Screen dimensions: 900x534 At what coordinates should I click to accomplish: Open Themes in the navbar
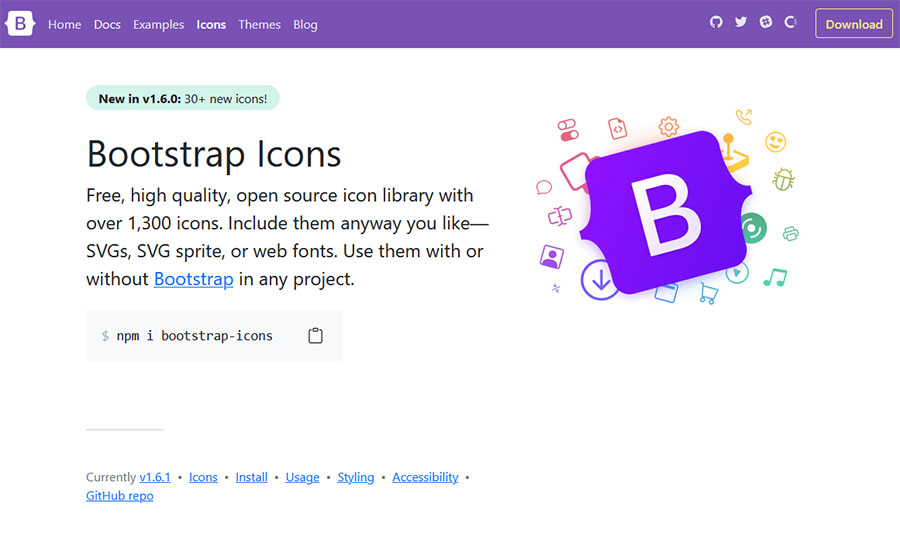[259, 25]
